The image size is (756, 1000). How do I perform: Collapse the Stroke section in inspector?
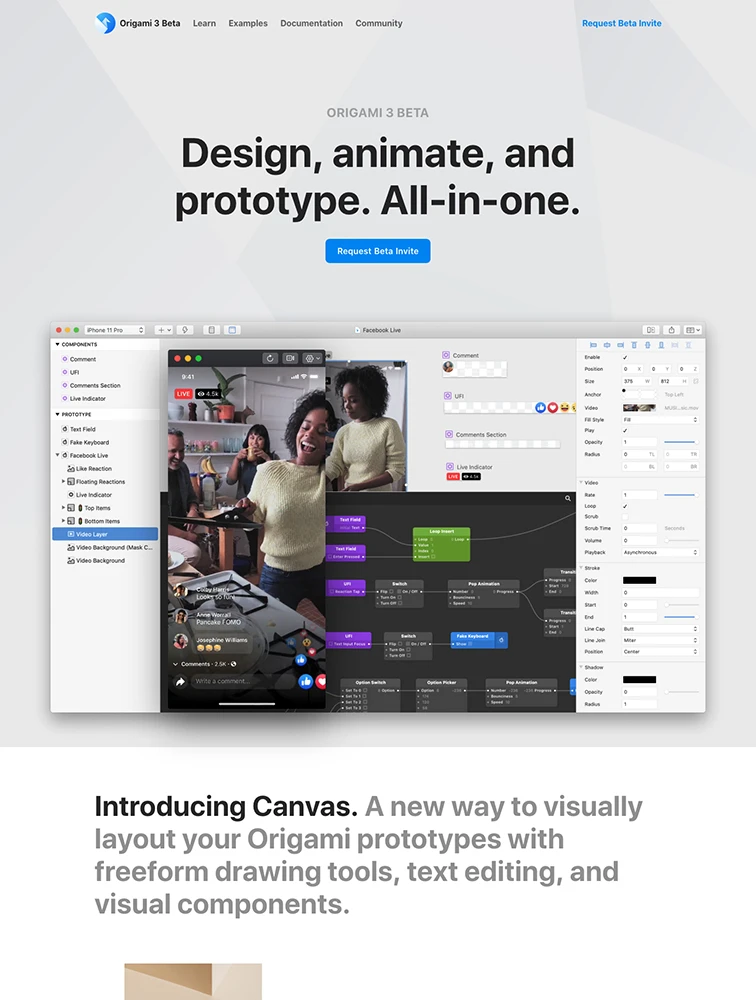(x=581, y=568)
